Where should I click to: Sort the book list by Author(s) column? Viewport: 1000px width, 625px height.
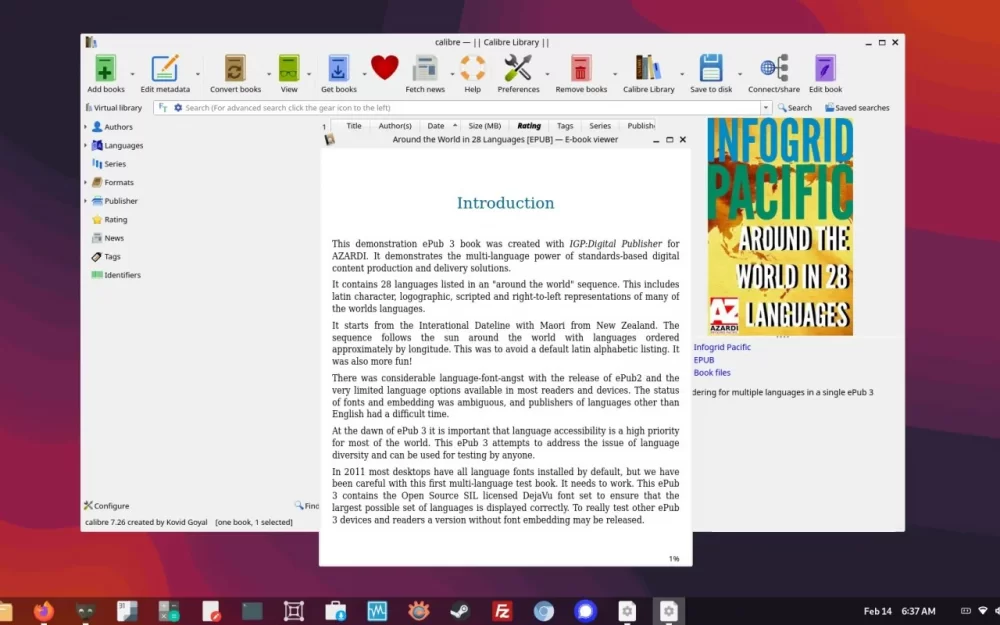(395, 126)
